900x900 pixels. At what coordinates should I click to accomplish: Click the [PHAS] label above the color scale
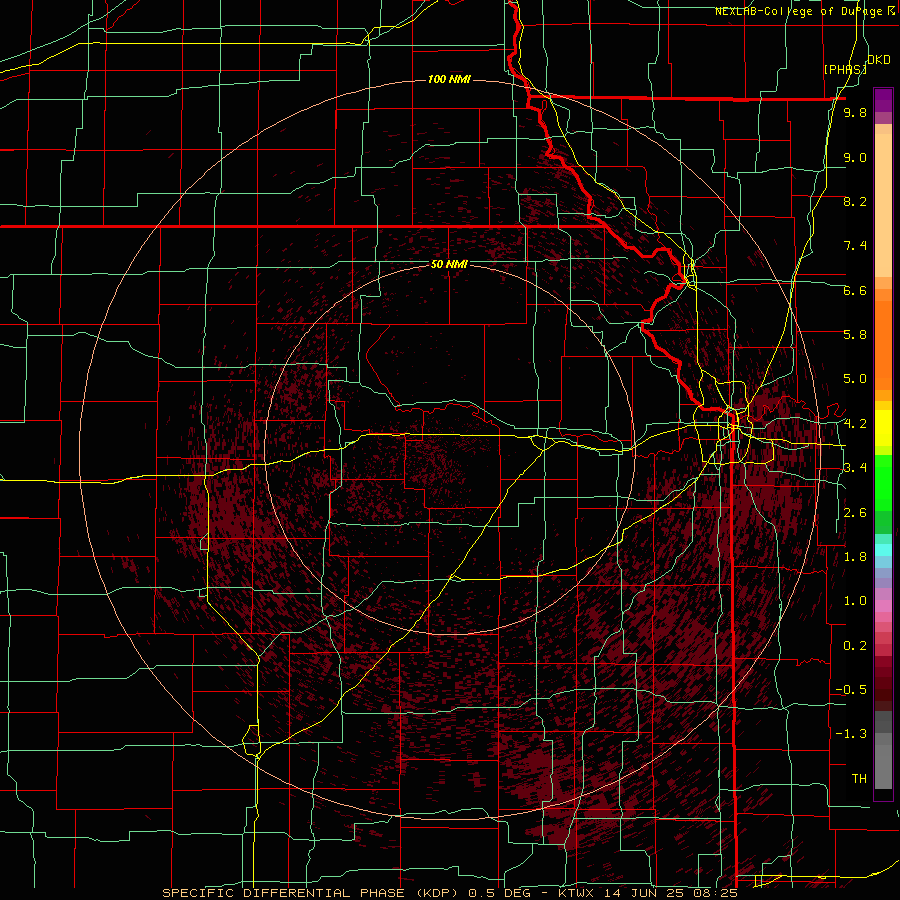(845, 69)
